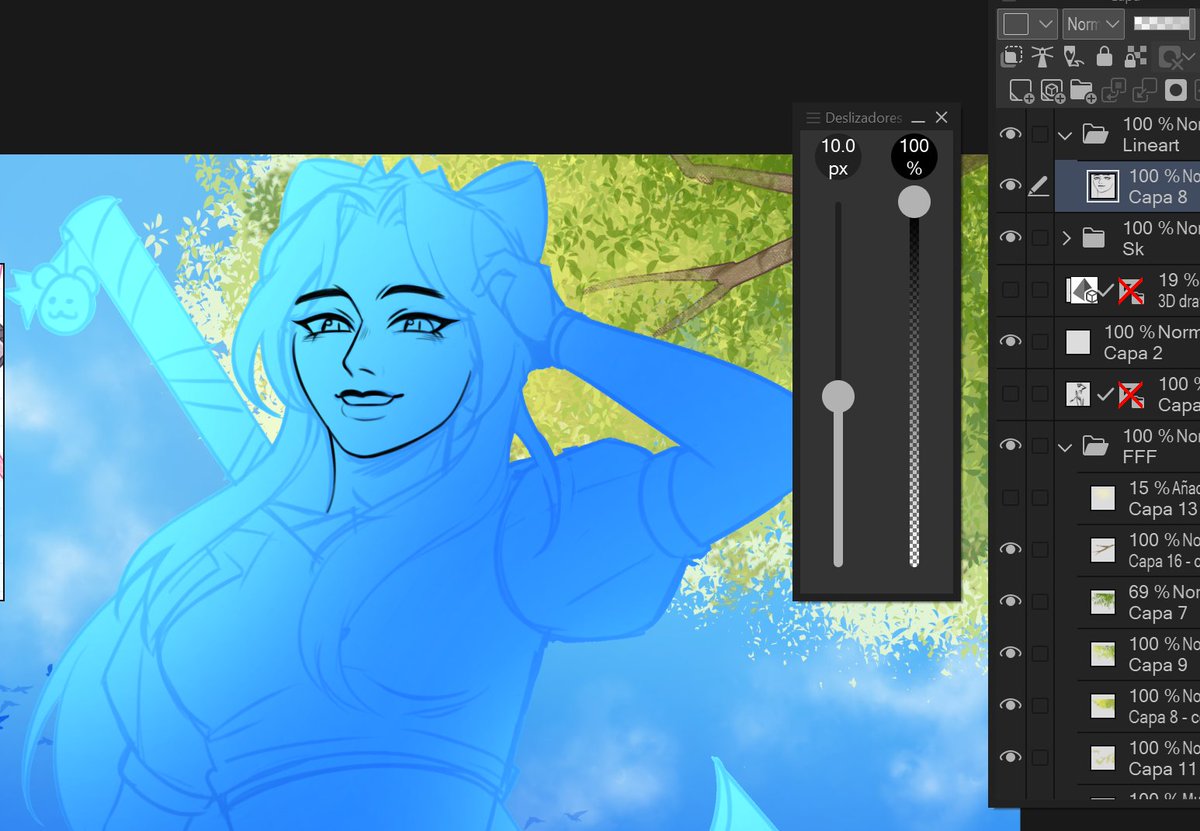Click the Sk folder icon
The width and height of the screenshot is (1200, 831).
(1094, 238)
